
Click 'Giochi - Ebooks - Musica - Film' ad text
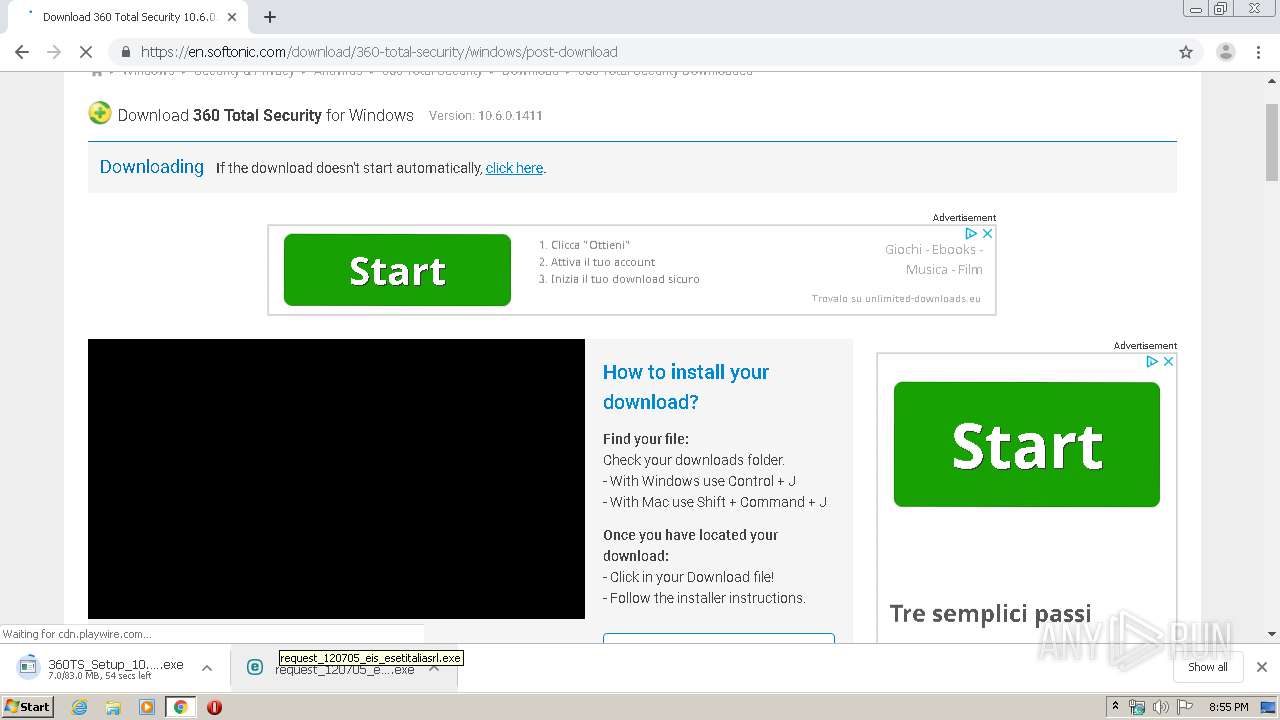pos(934,260)
